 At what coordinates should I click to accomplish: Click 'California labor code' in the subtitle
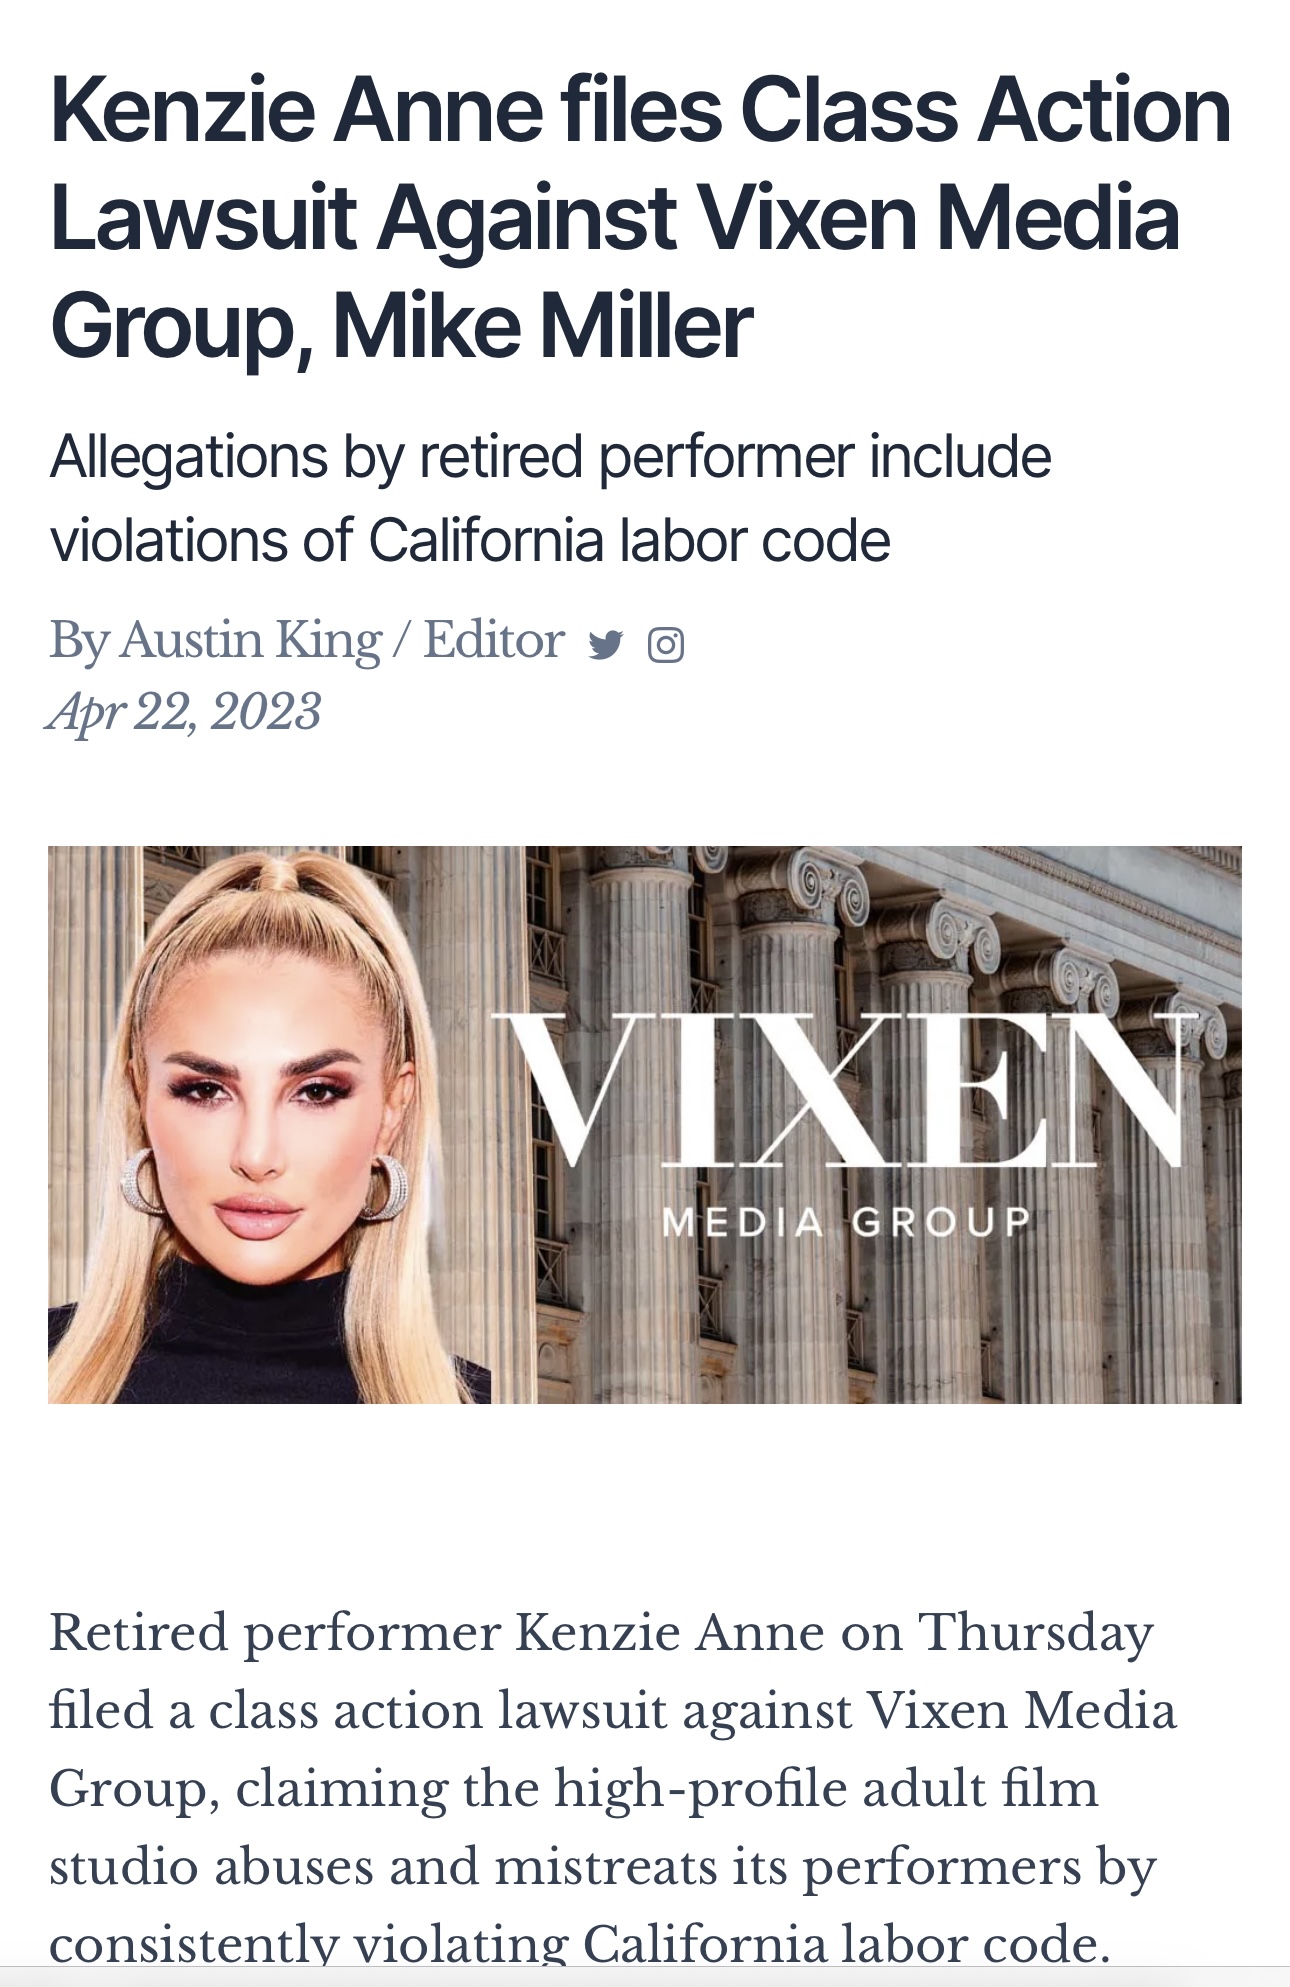(x=629, y=541)
